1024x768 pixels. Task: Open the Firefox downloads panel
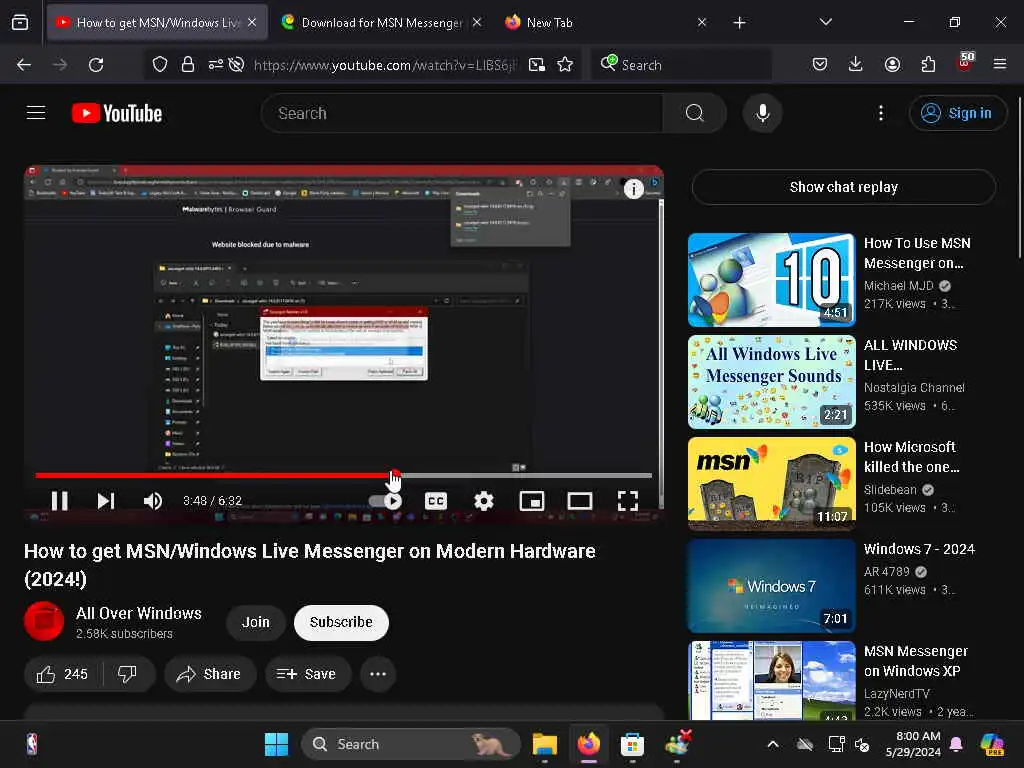[x=856, y=64]
